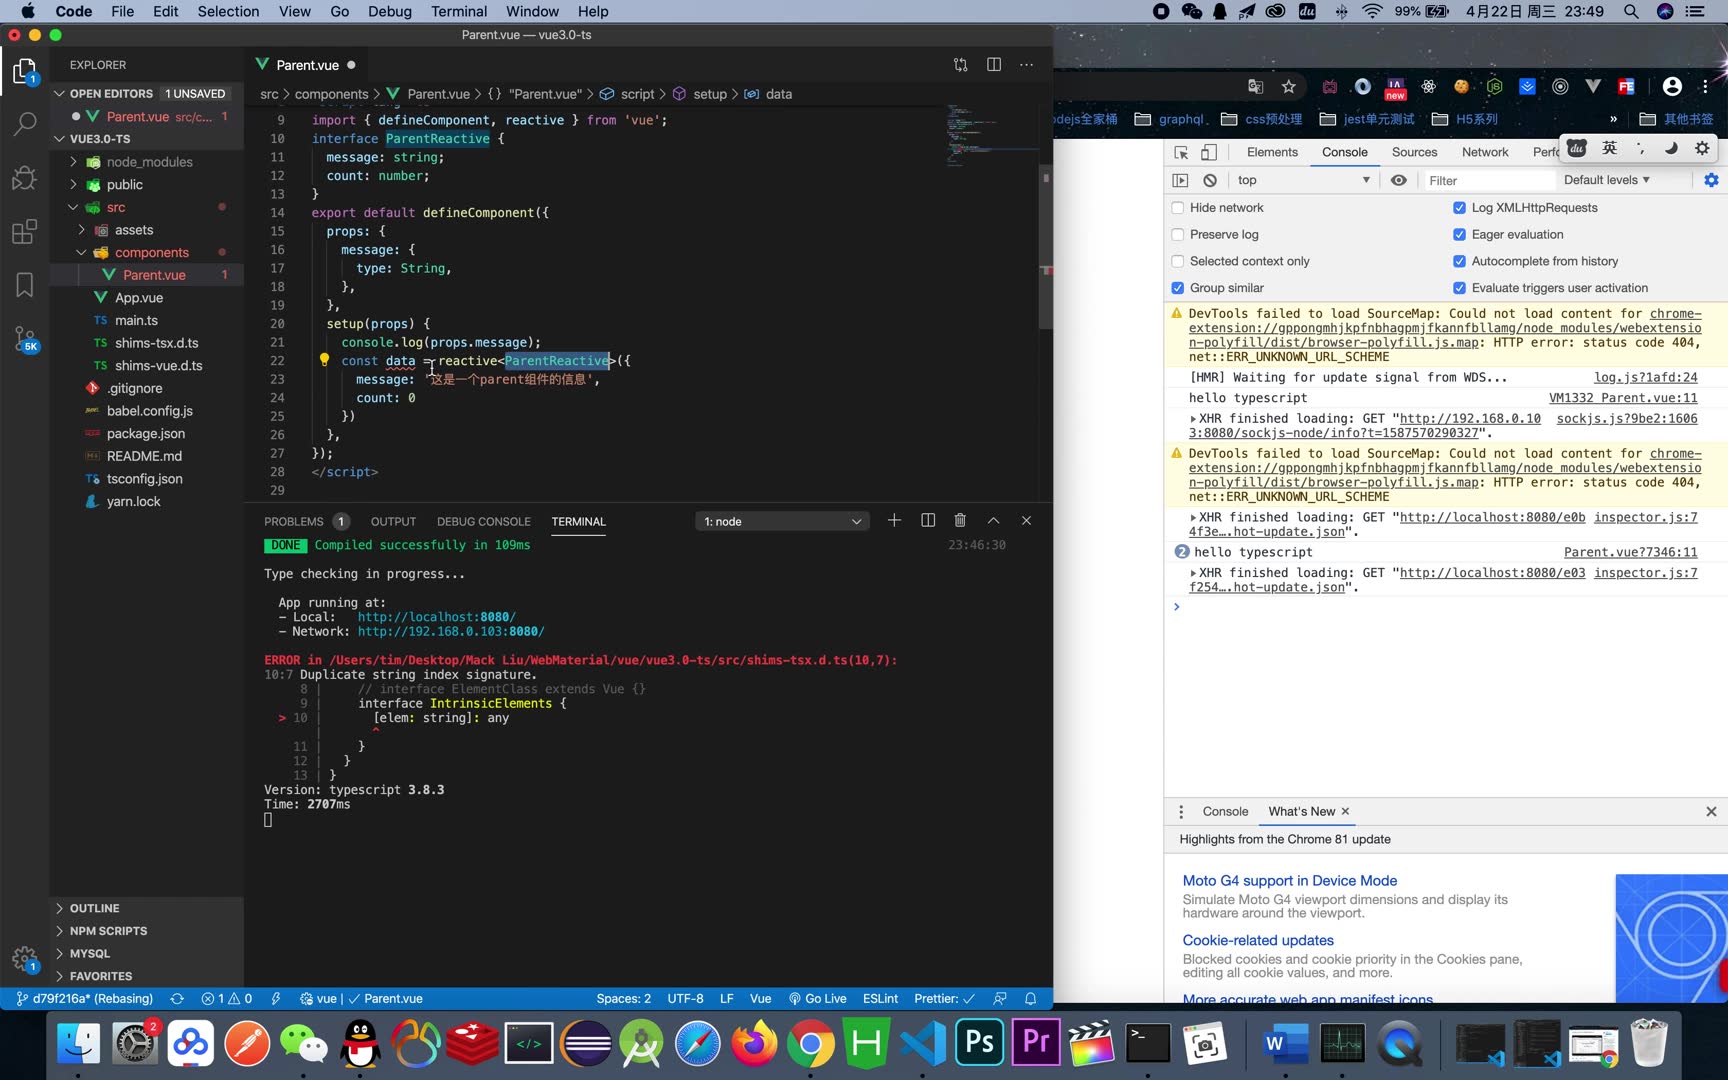Image resolution: width=1728 pixels, height=1080 pixels.
Task: Clear the DevTools console
Action: (x=1210, y=180)
